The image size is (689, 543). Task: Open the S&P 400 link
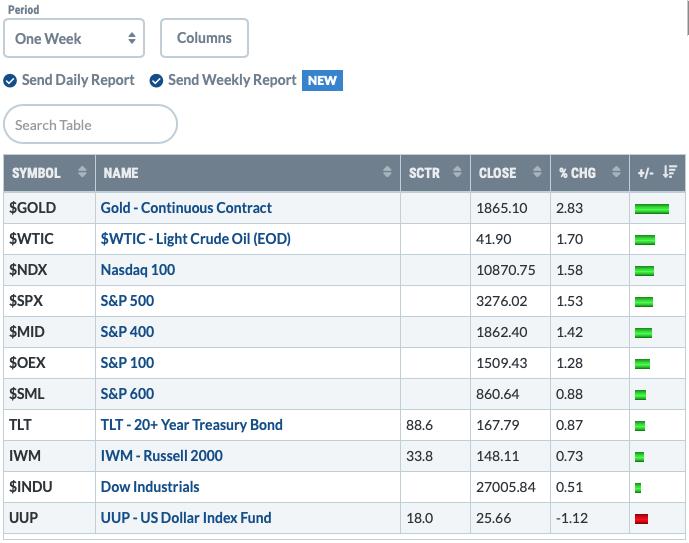tap(127, 332)
